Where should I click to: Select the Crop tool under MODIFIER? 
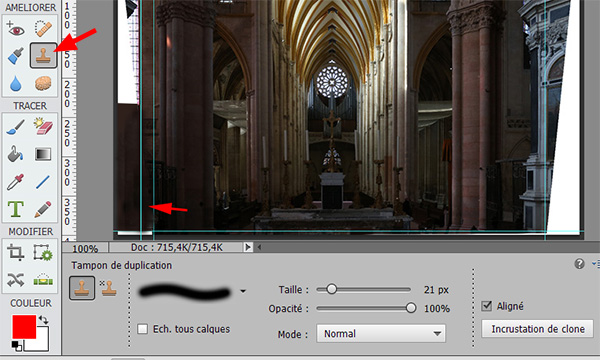[x=15, y=252]
